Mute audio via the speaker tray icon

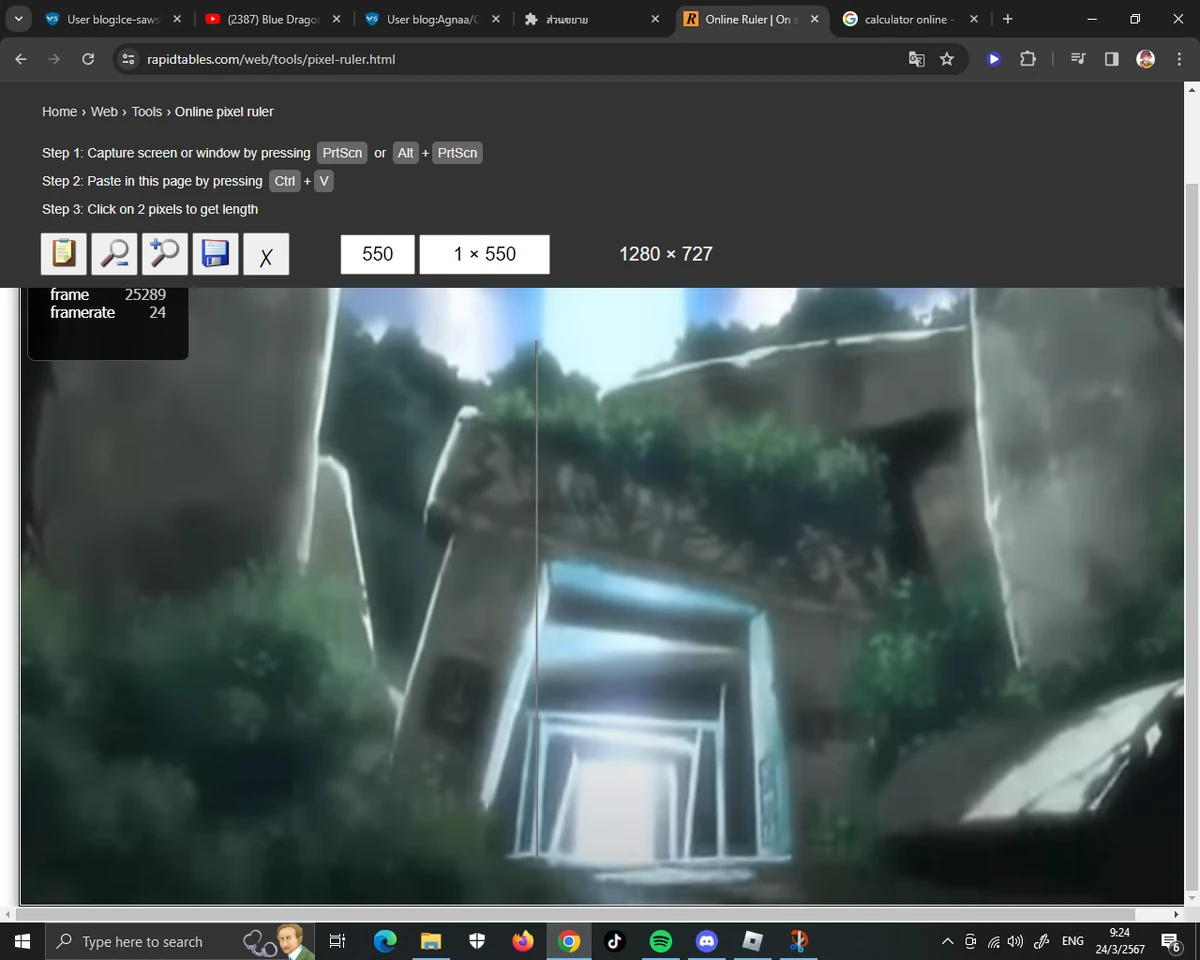(1015, 941)
